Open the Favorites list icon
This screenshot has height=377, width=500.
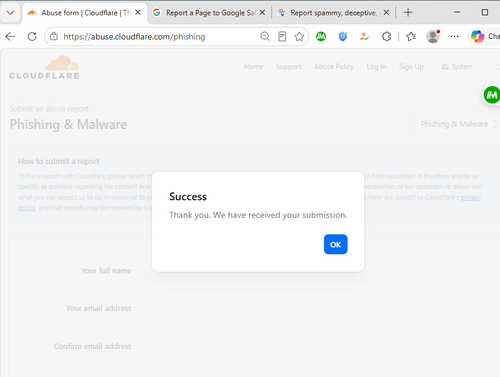411,36
